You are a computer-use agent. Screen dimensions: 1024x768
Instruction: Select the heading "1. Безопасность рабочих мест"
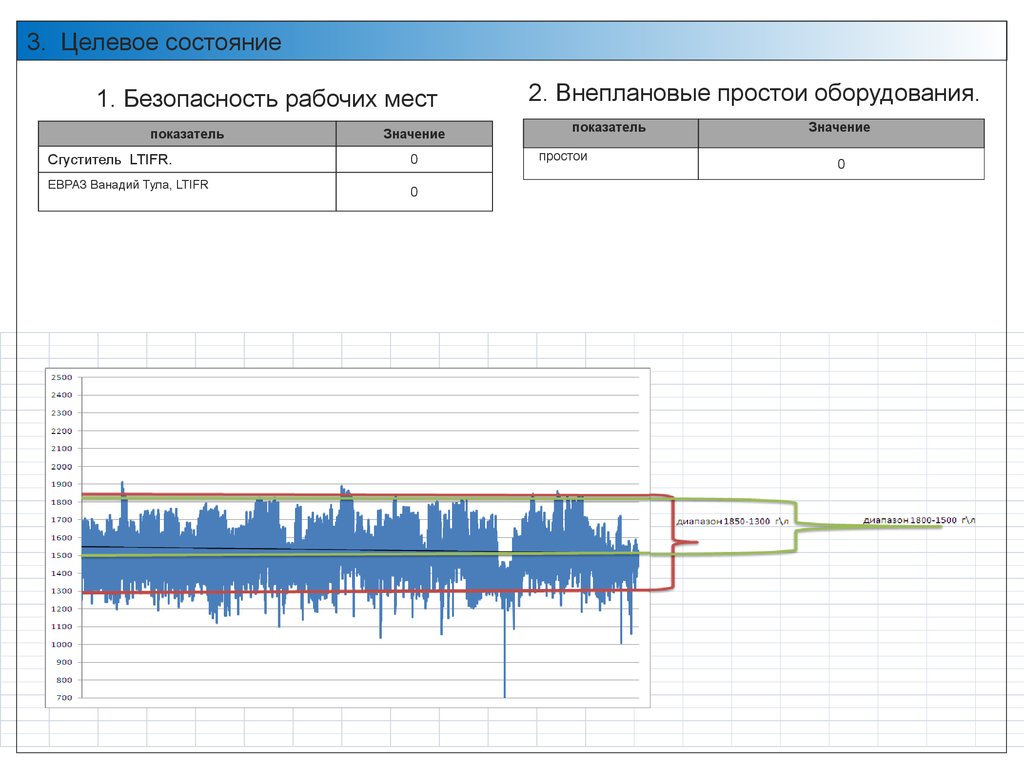[267, 99]
